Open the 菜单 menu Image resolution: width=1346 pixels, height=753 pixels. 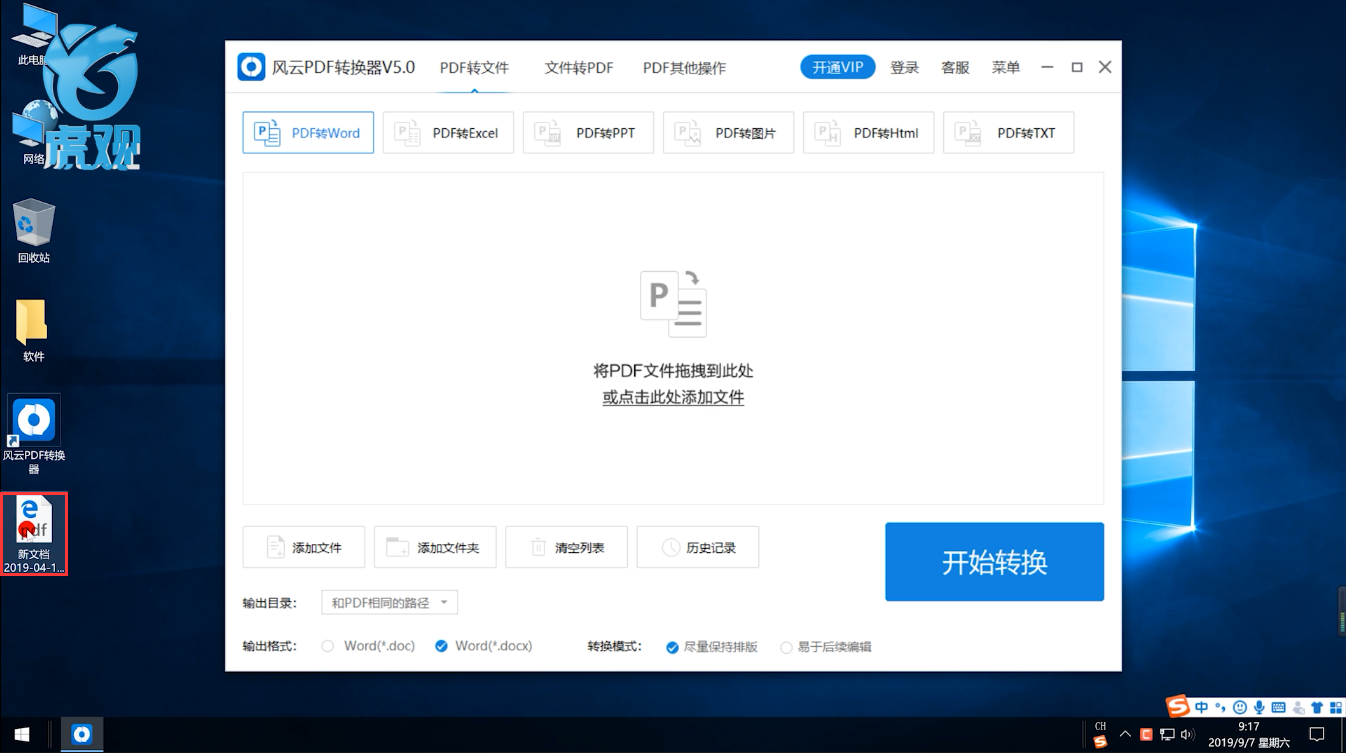(x=1006, y=67)
